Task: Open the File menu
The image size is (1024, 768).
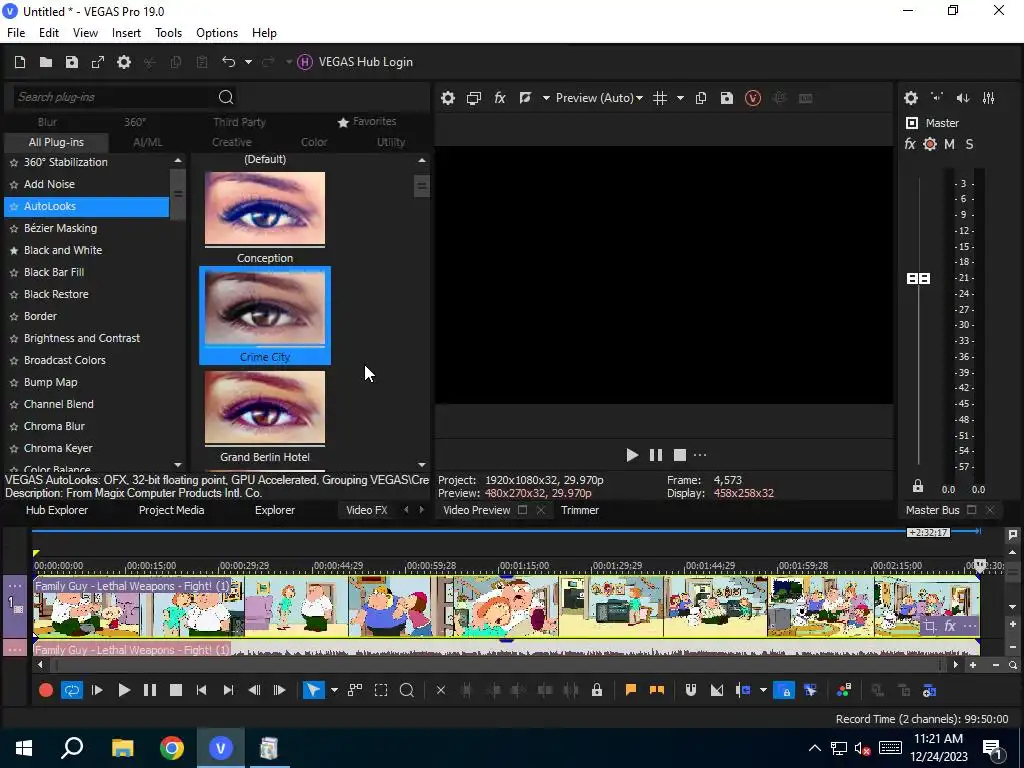Action: (16, 33)
